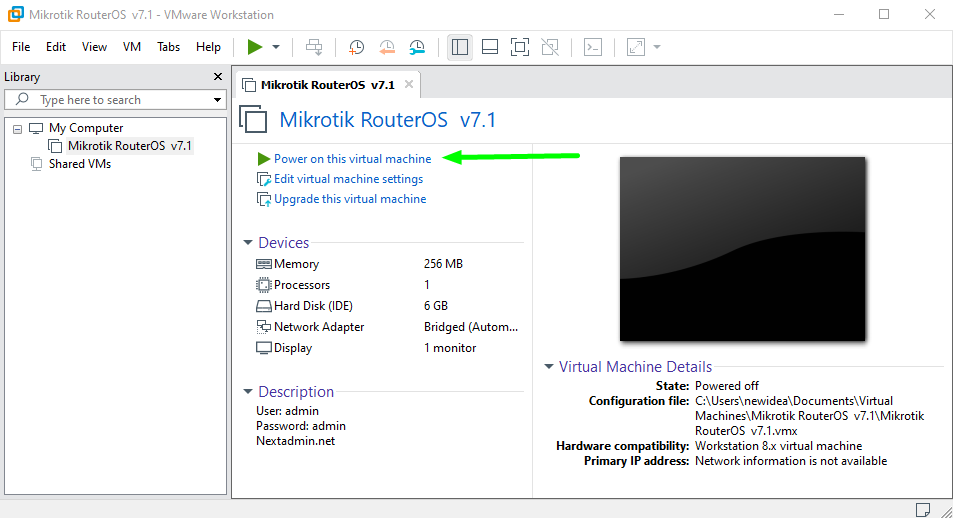Close the Mikrotik RouterOS v7.1 tab
The height and width of the screenshot is (518, 953).
(x=409, y=85)
